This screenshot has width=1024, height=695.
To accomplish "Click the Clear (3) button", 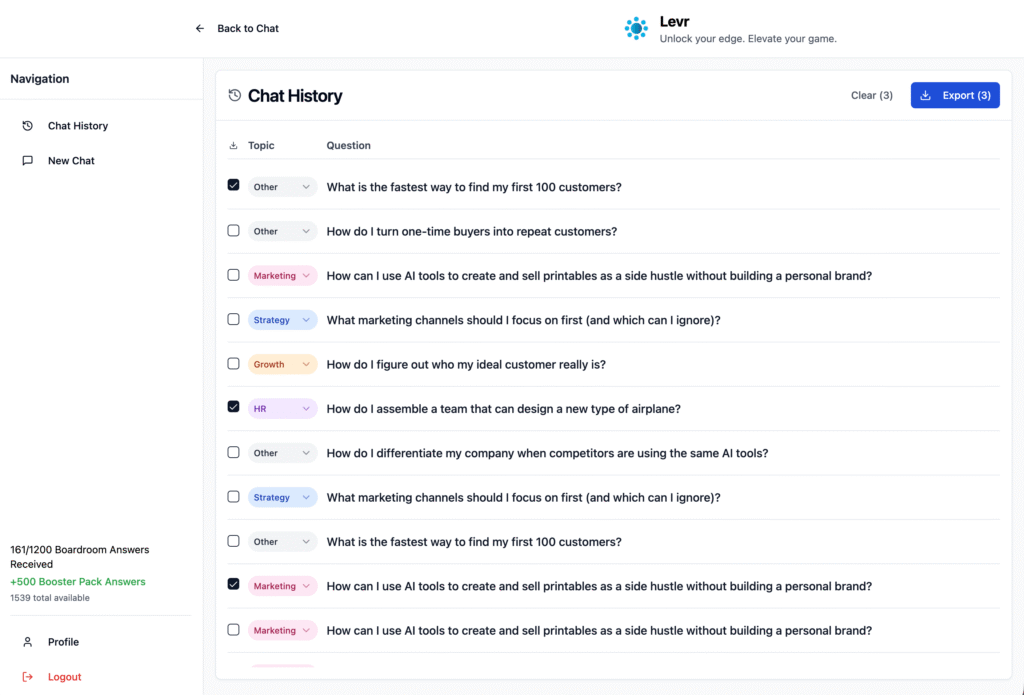I will pos(871,96).
